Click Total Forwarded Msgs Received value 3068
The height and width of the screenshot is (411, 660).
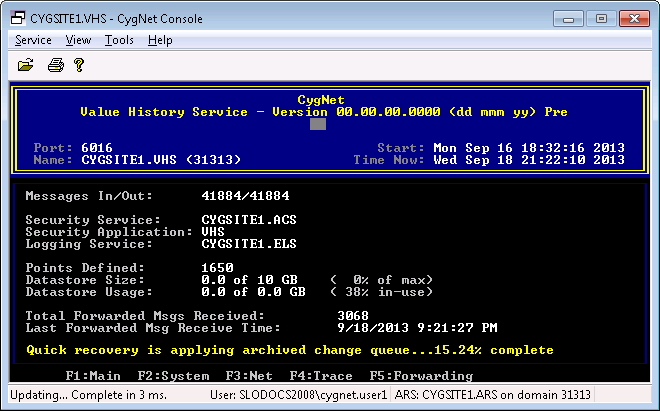coord(353,316)
